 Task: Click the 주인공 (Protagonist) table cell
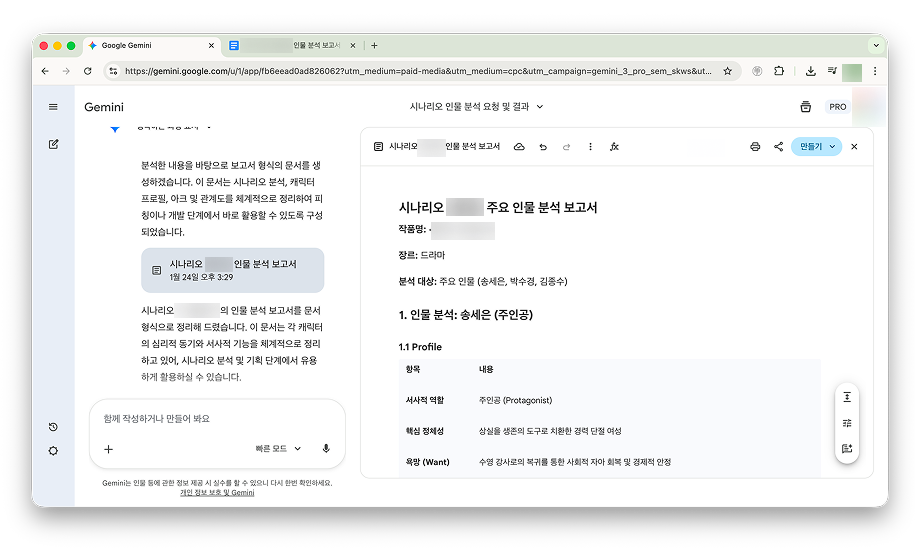(x=515, y=400)
